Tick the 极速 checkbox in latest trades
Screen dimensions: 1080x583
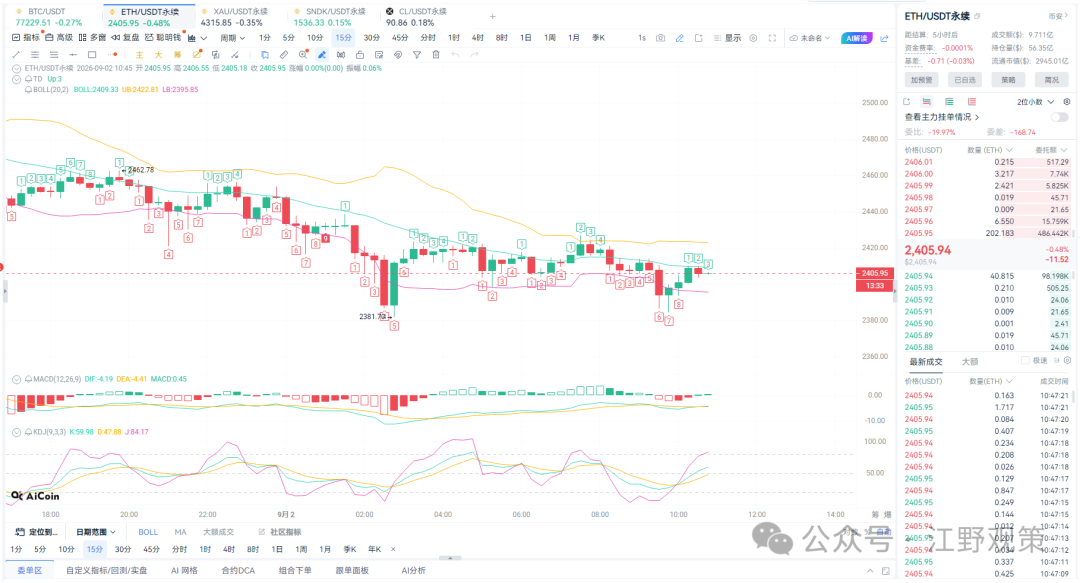click(1025, 360)
